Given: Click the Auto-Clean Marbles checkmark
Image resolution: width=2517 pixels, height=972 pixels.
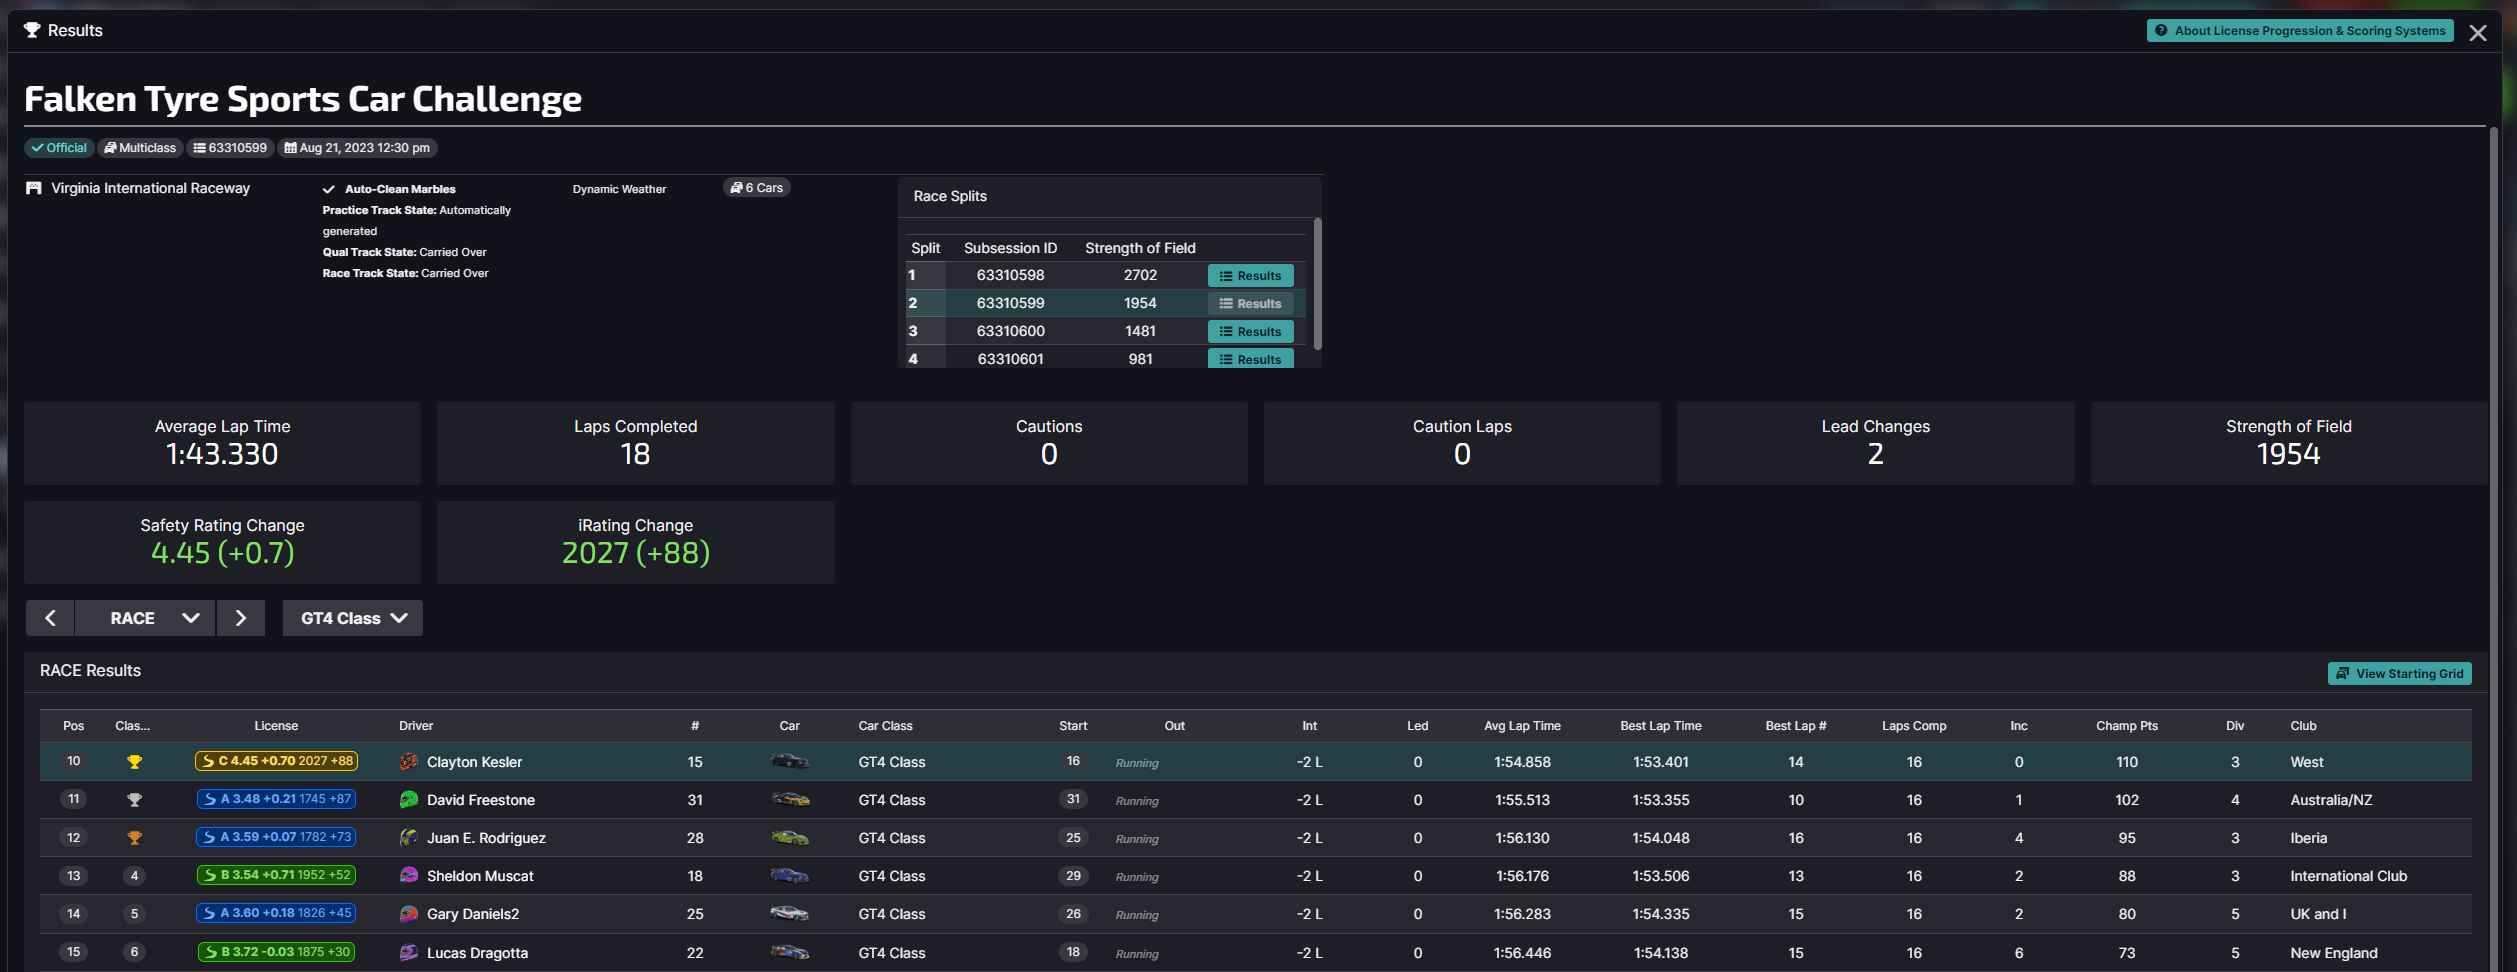Looking at the screenshot, I should click(328, 189).
